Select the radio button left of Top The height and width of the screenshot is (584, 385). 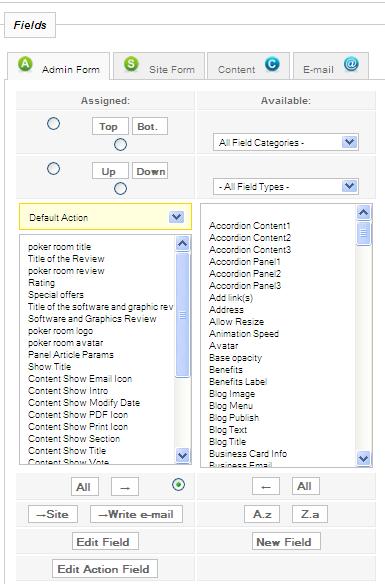pyautogui.click(x=54, y=124)
